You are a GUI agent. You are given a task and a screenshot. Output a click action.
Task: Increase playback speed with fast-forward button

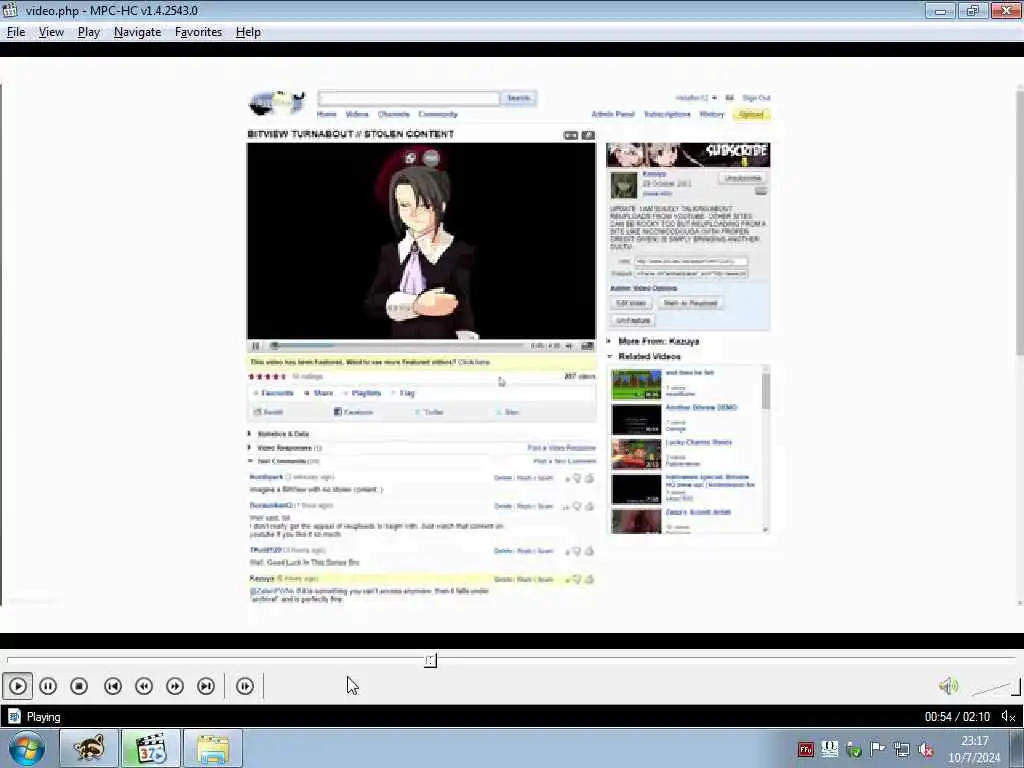tap(175, 686)
